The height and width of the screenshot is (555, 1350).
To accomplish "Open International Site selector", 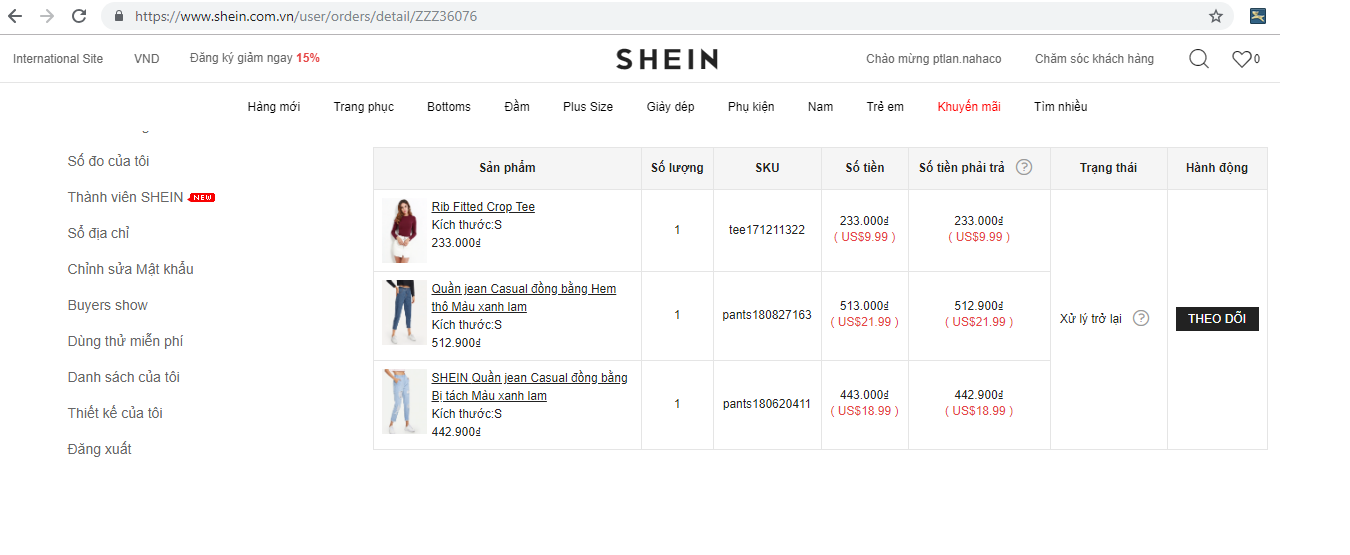I will coord(58,59).
